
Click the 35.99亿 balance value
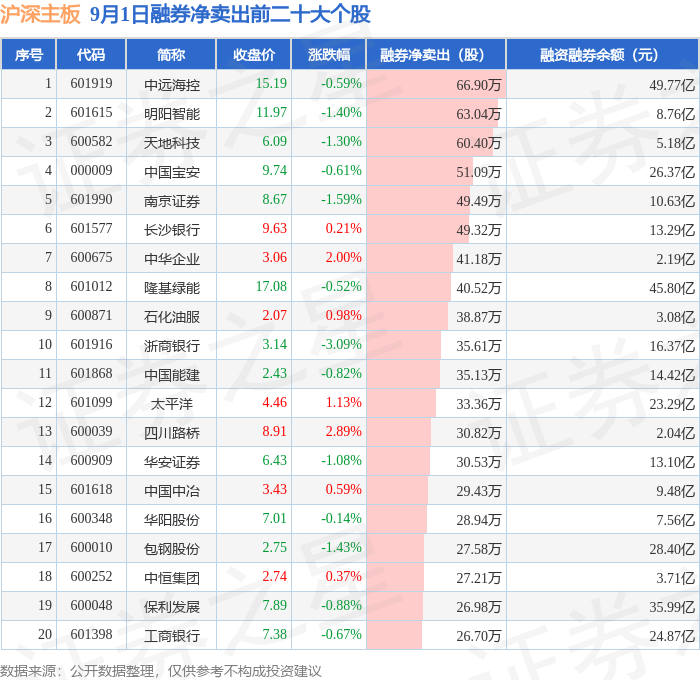coord(672,607)
